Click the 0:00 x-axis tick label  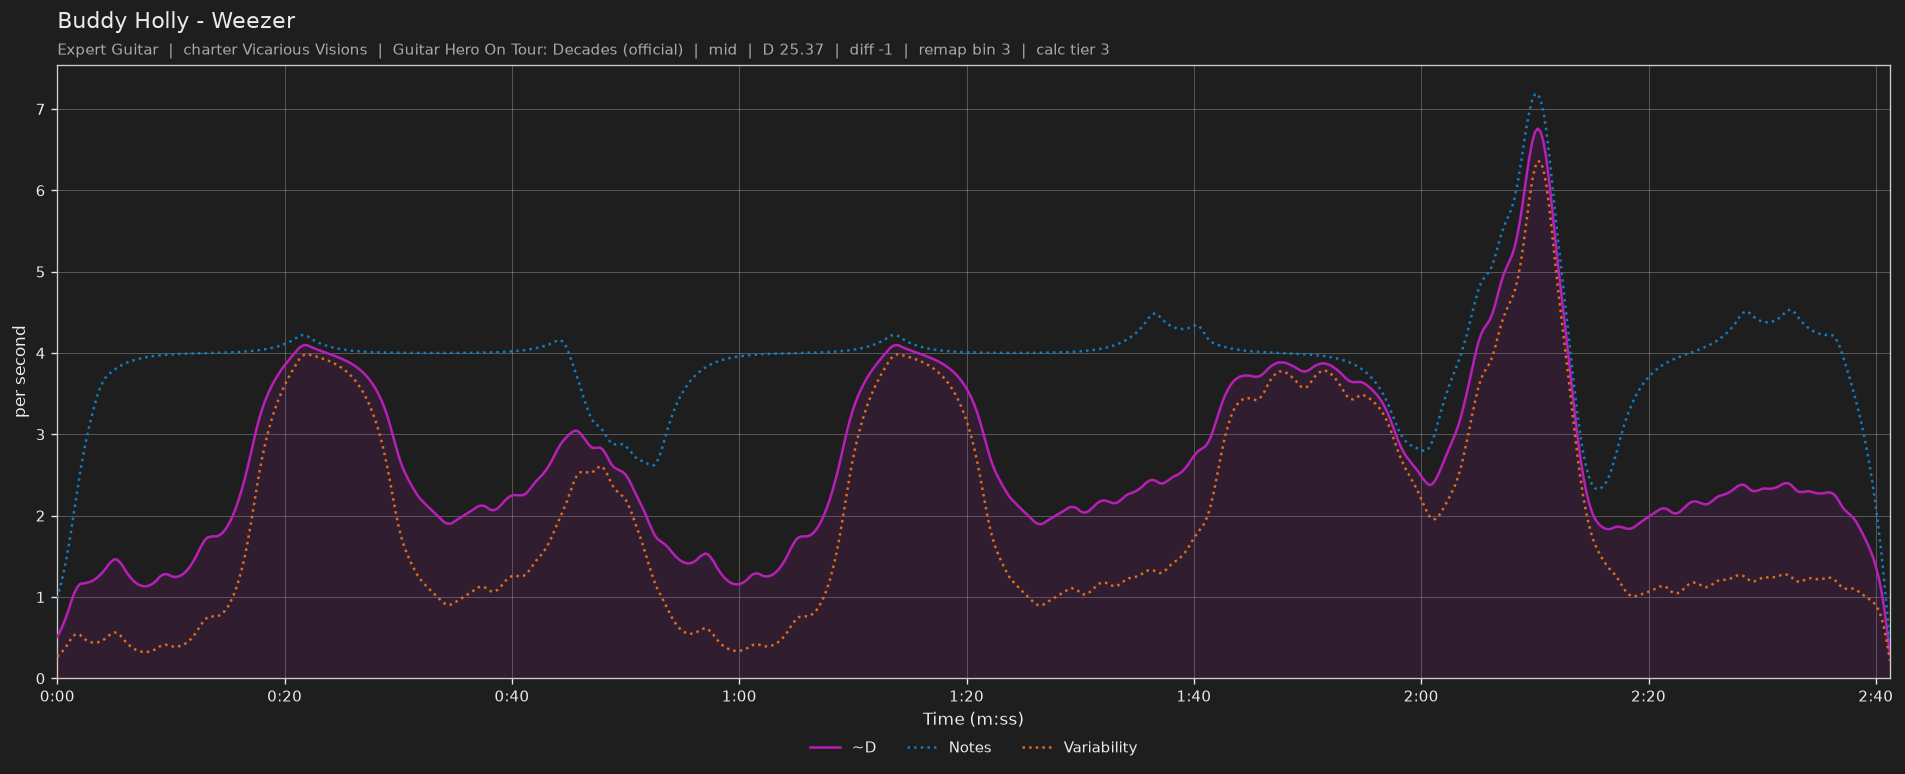coord(57,696)
